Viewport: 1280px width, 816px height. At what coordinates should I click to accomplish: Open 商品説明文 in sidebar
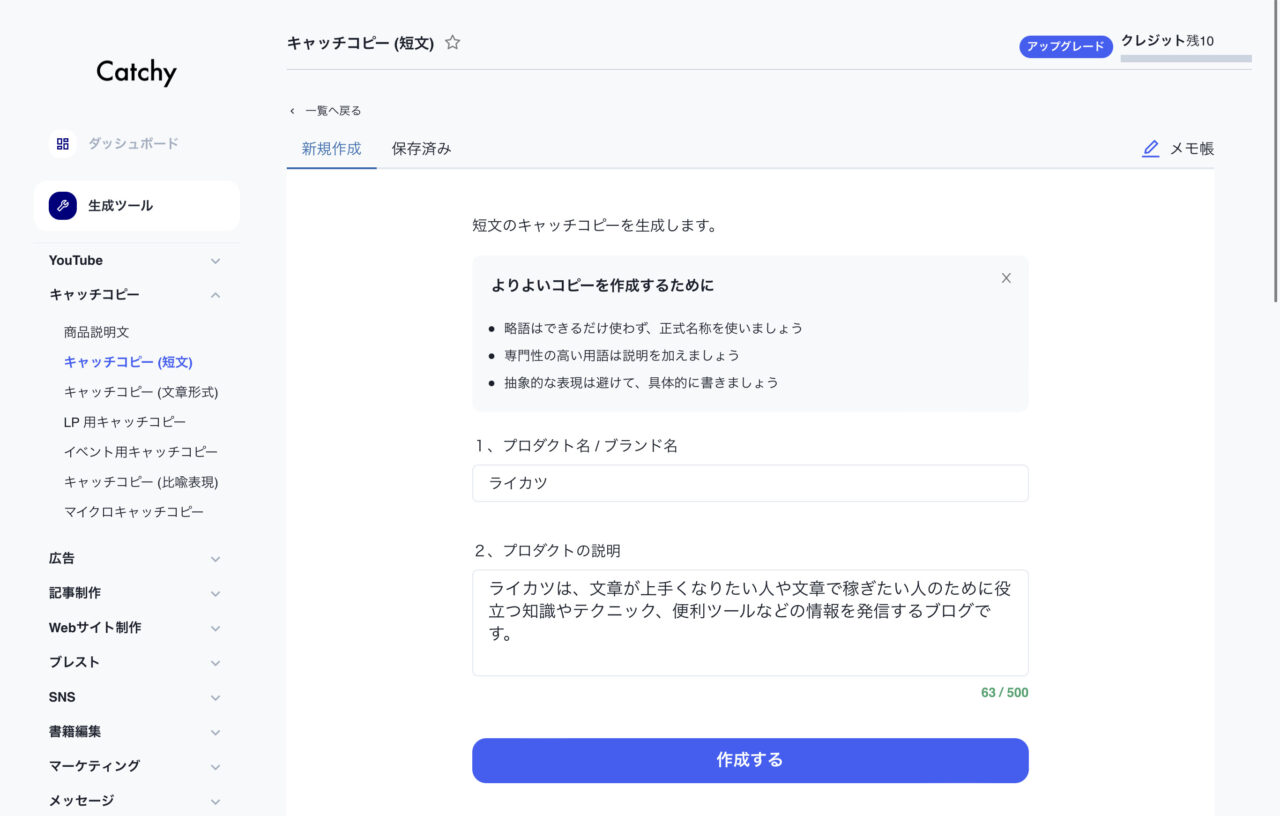pyautogui.click(x=97, y=332)
